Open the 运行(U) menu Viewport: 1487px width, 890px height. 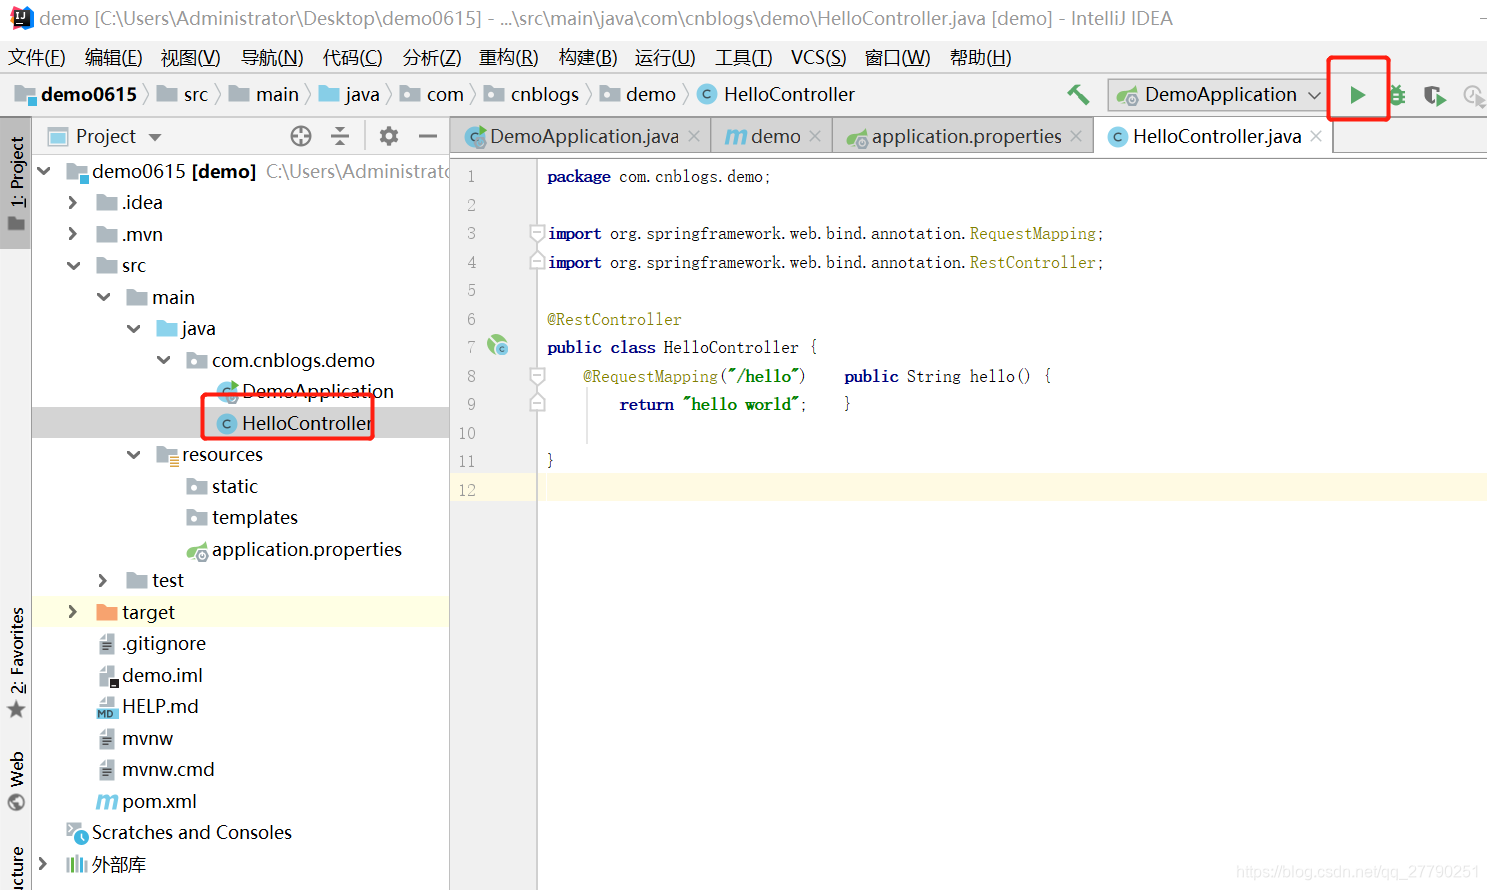pos(665,58)
